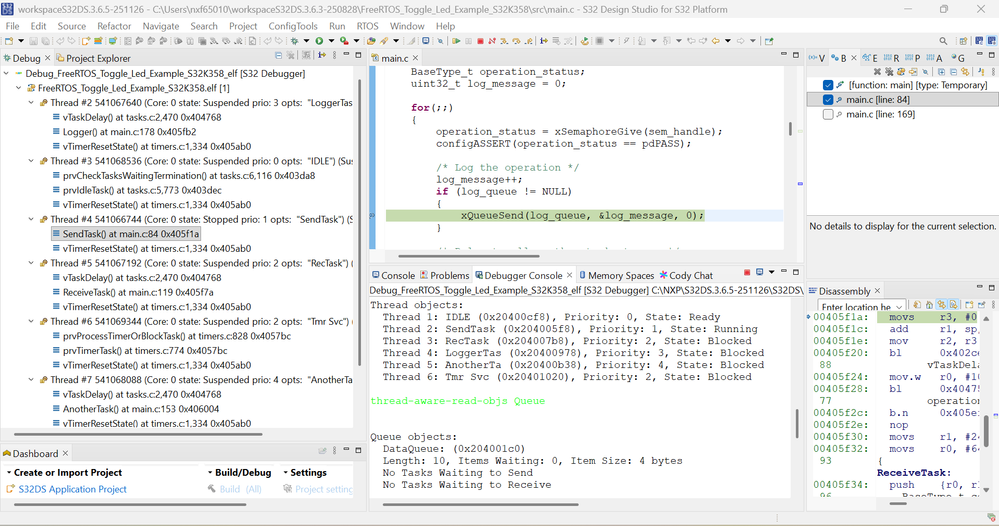999x526 pixels.
Task: Click Refresh view icon in Disassembly toolbar
Action: coord(917,305)
